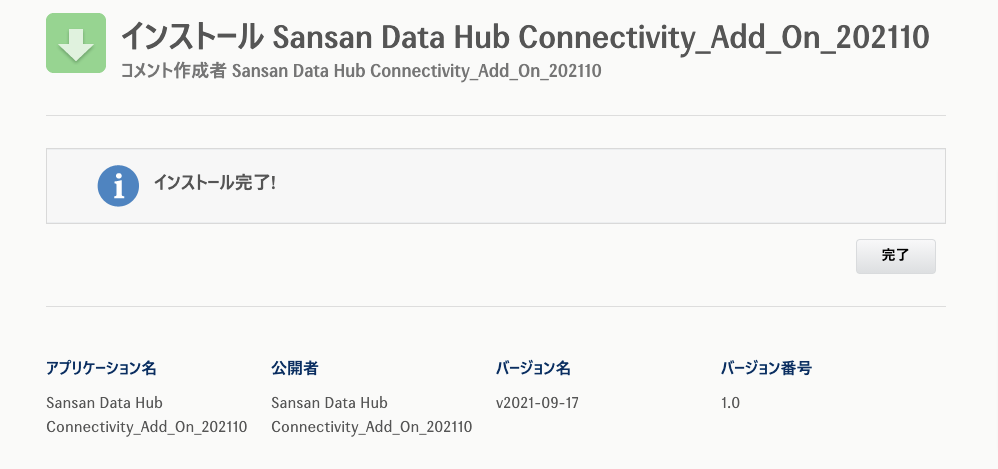Click the アプリケーション名 column label
Image resolution: width=998 pixels, height=469 pixels.
point(101,368)
